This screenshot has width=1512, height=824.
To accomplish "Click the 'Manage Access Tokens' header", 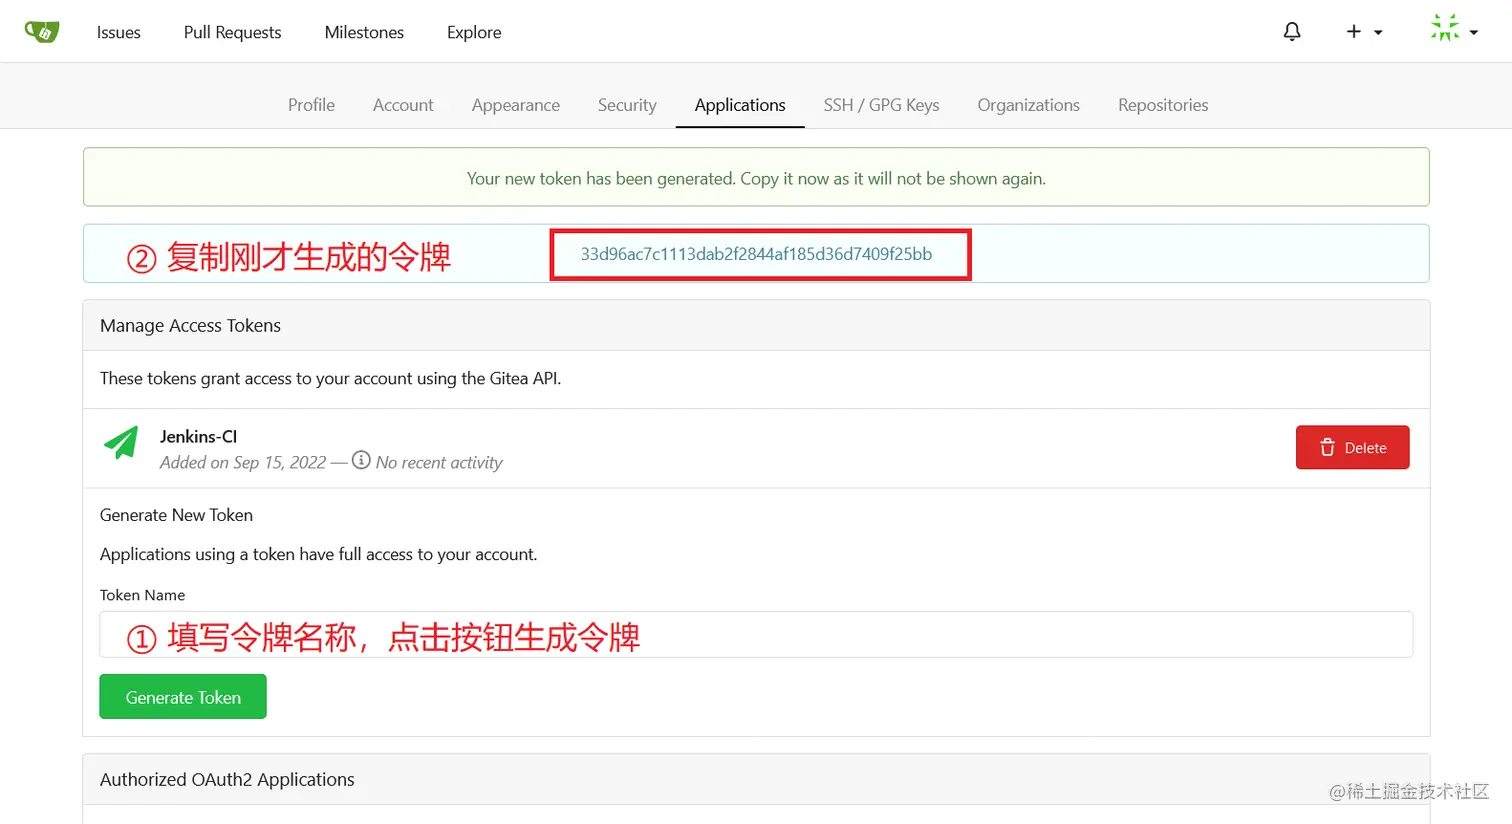I will (190, 325).
